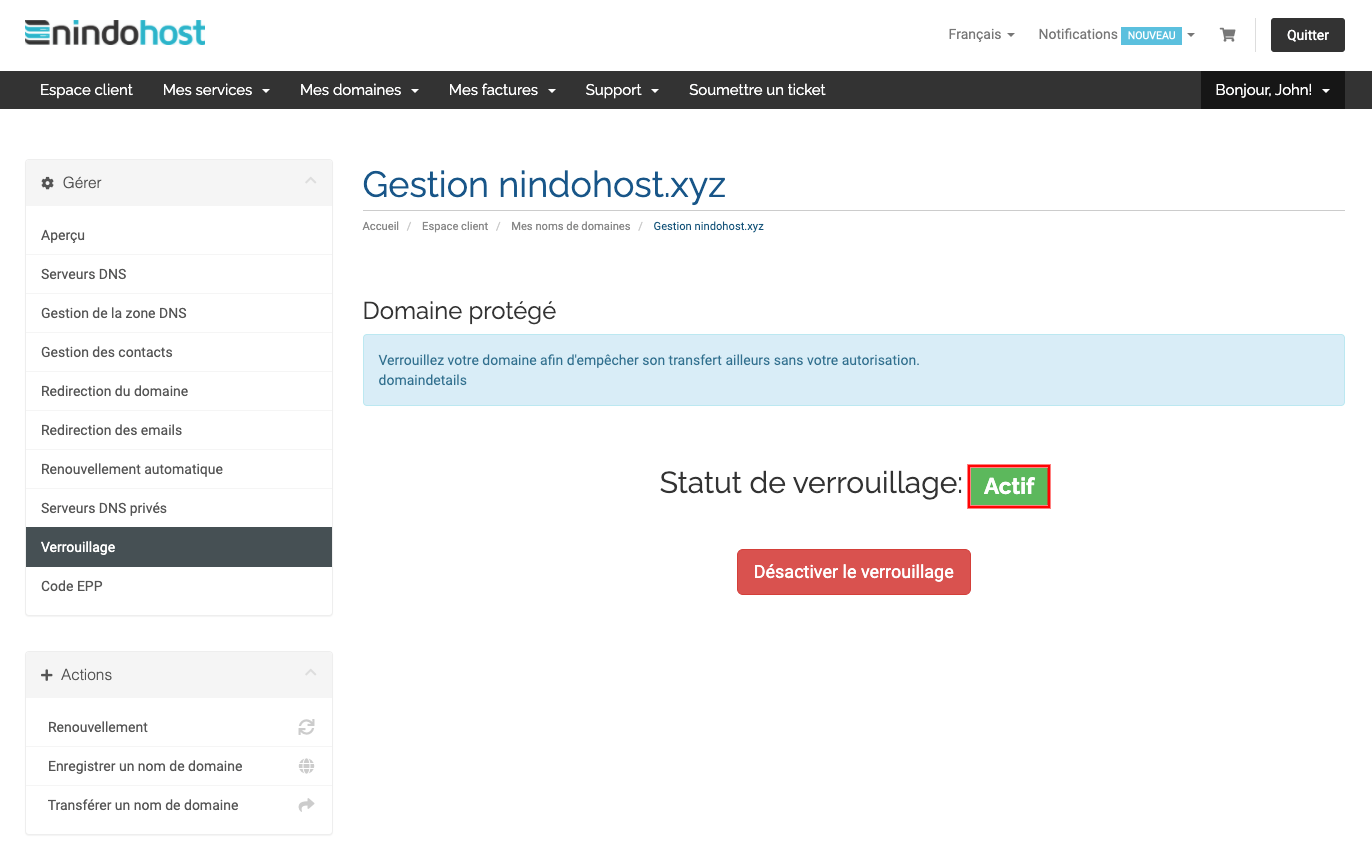Click the globe icon for domain registration
Screen dimensions: 1372x855
[307, 766]
